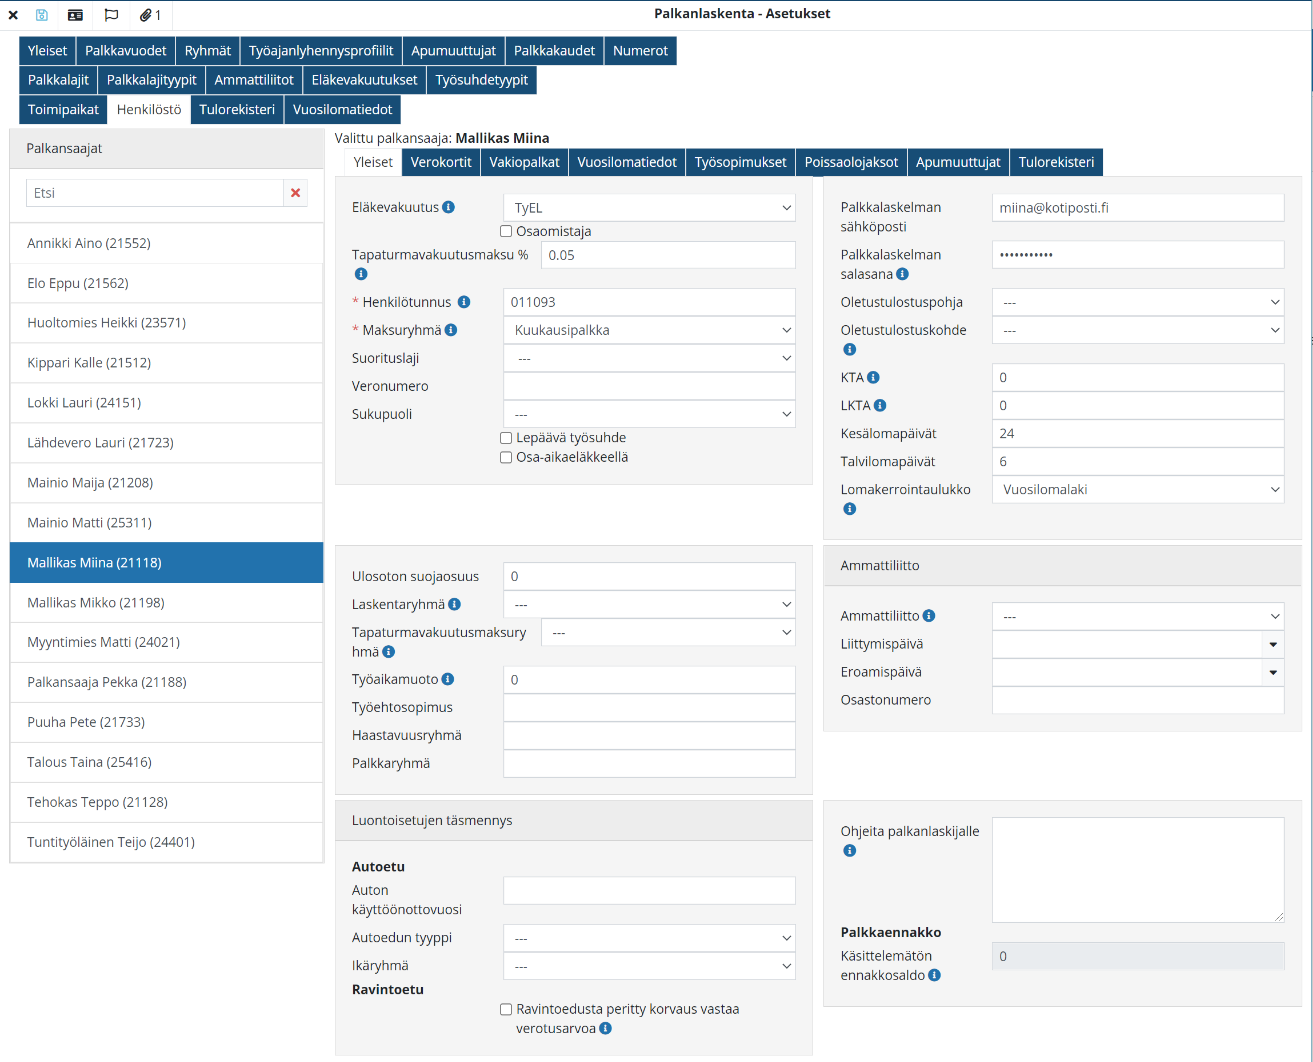Open attachments via the paperclip icon

(146, 15)
